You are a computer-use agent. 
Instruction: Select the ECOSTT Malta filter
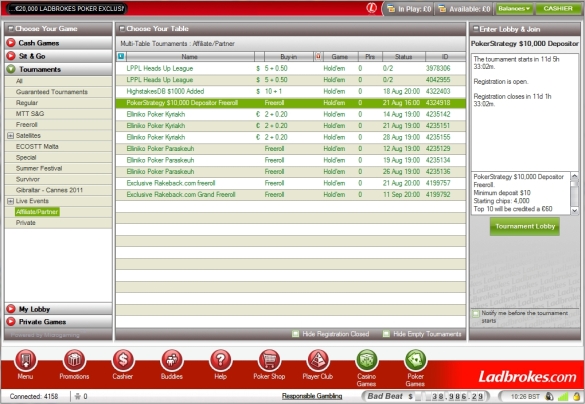point(37,147)
